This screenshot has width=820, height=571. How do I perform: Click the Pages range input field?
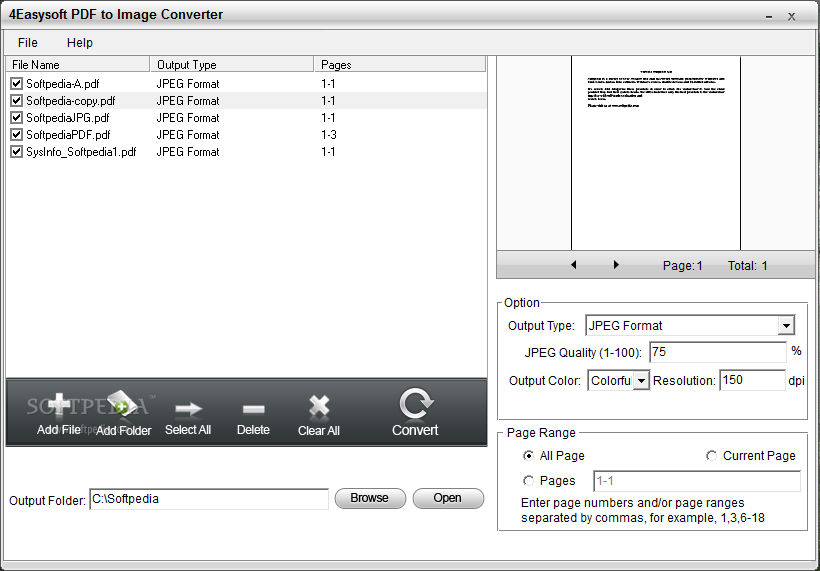697,481
